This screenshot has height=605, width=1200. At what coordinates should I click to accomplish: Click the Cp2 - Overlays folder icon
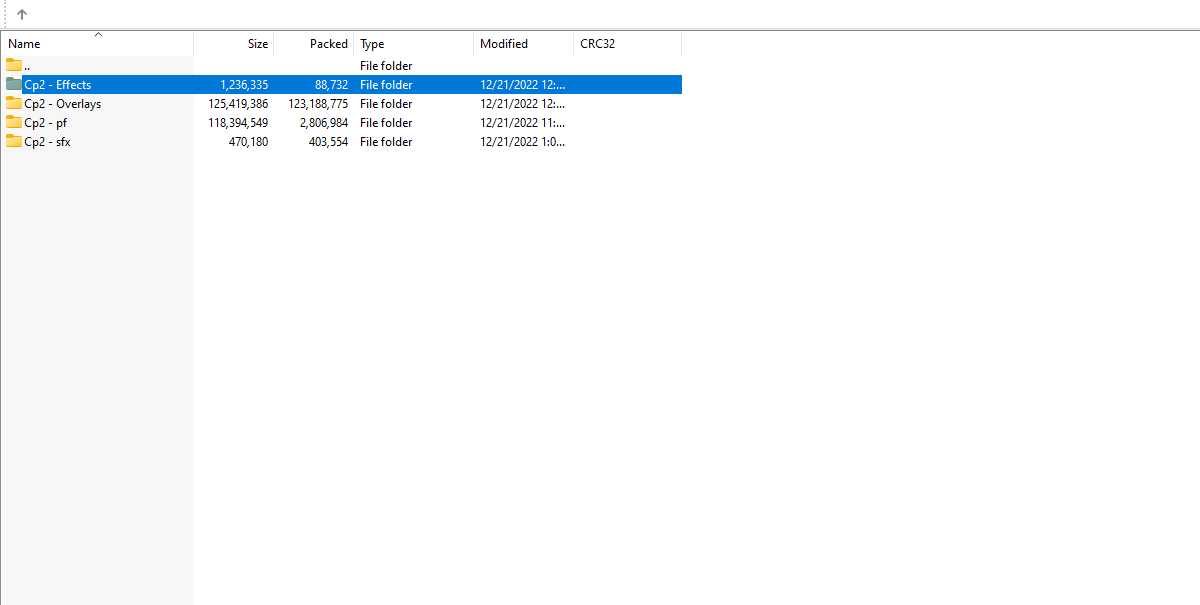tap(14, 103)
